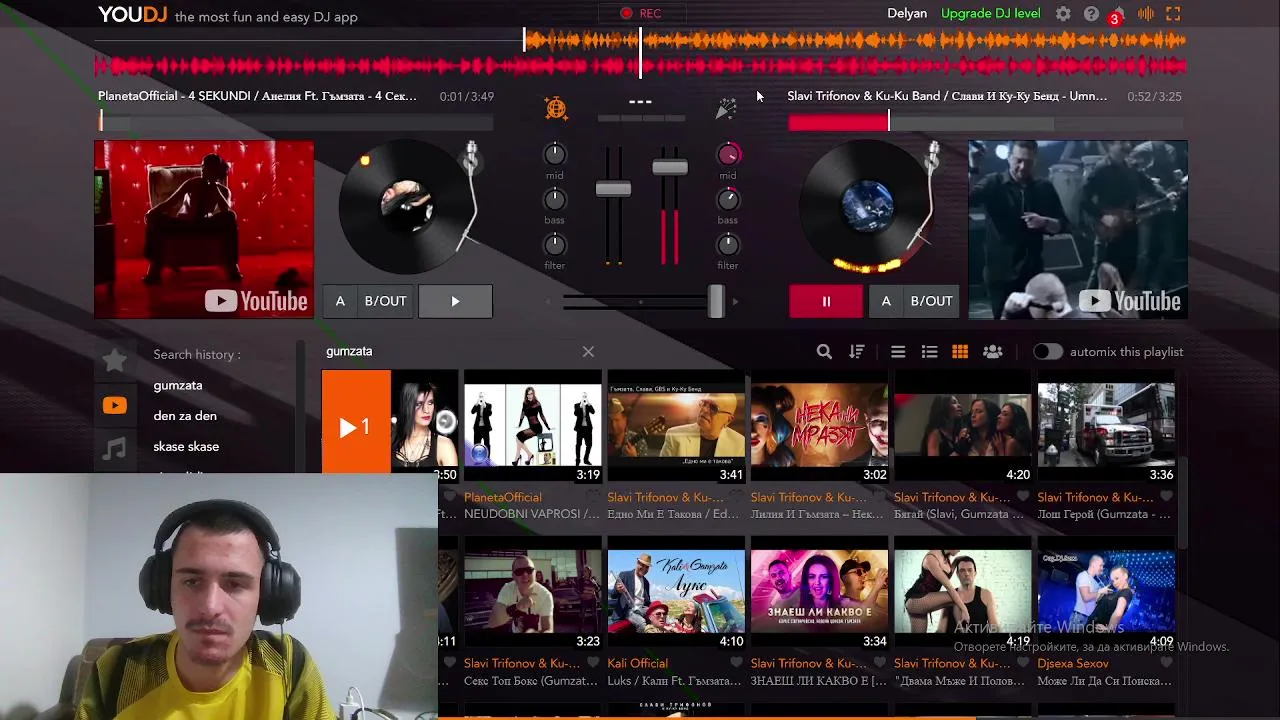This screenshot has width=1280, height=720.
Task: Open the Нека ни мразят thumbnail 3:02
Action: (x=819, y=427)
